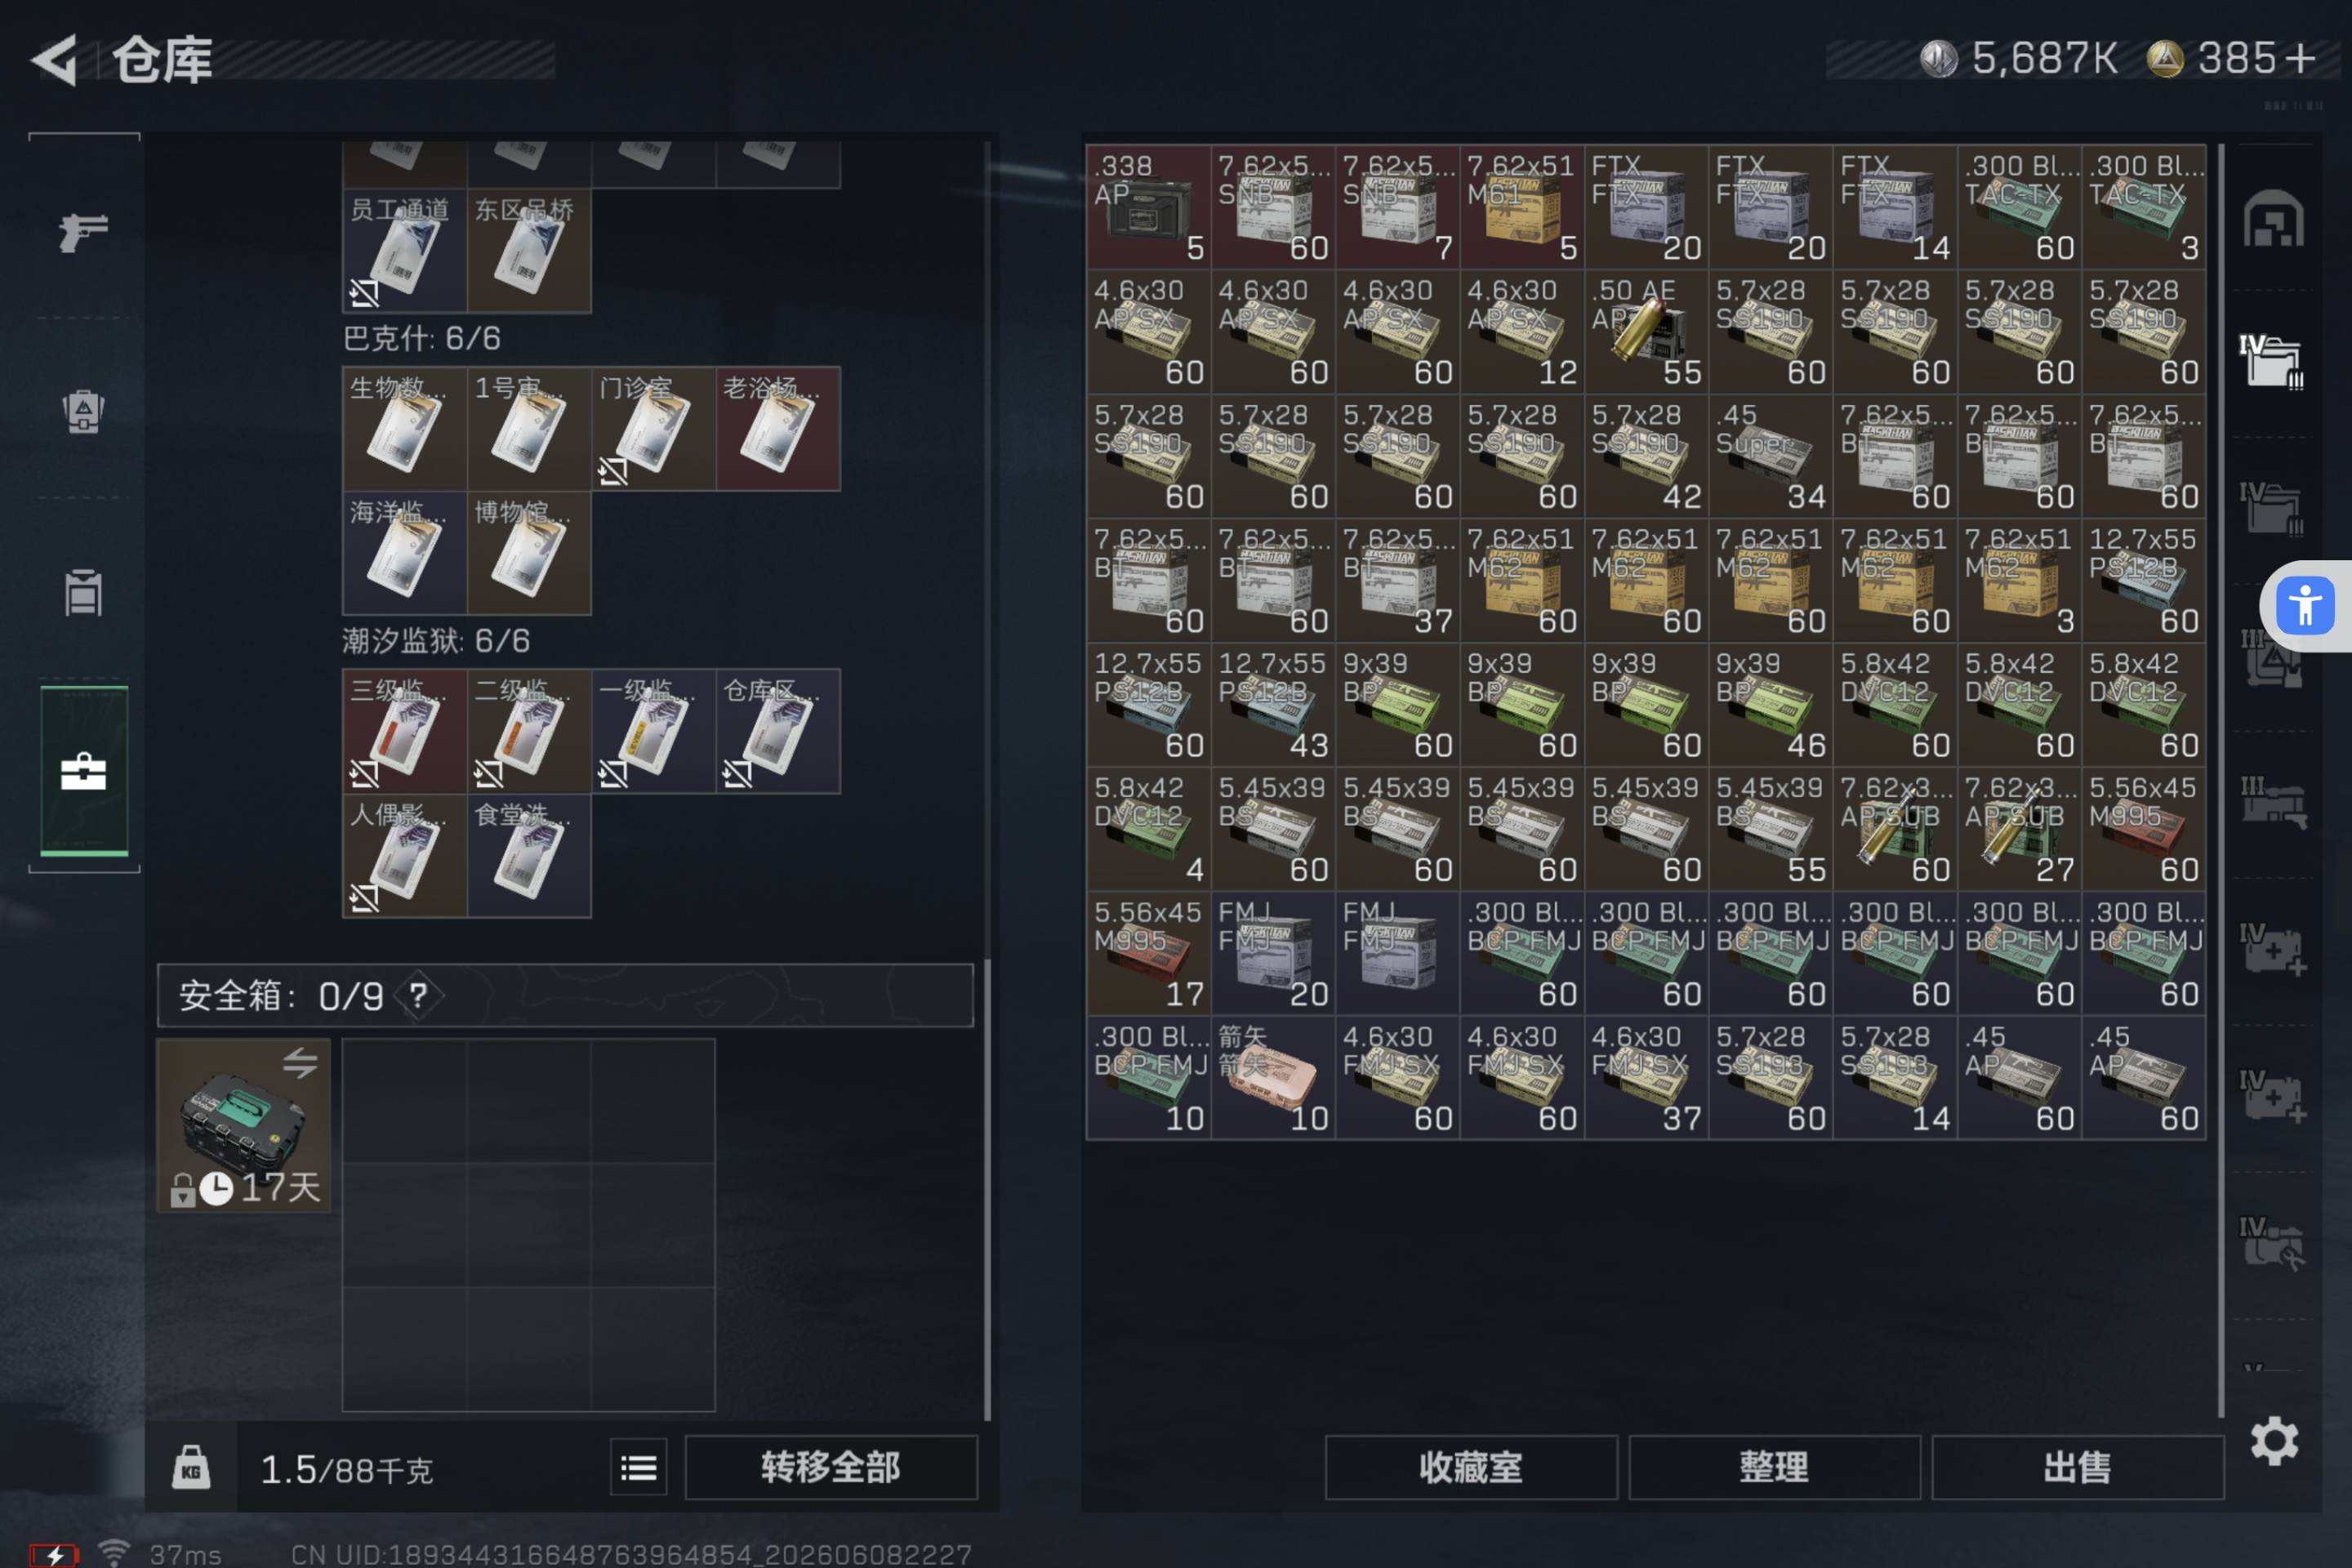Open the settings gear icon

click(2274, 1441)
